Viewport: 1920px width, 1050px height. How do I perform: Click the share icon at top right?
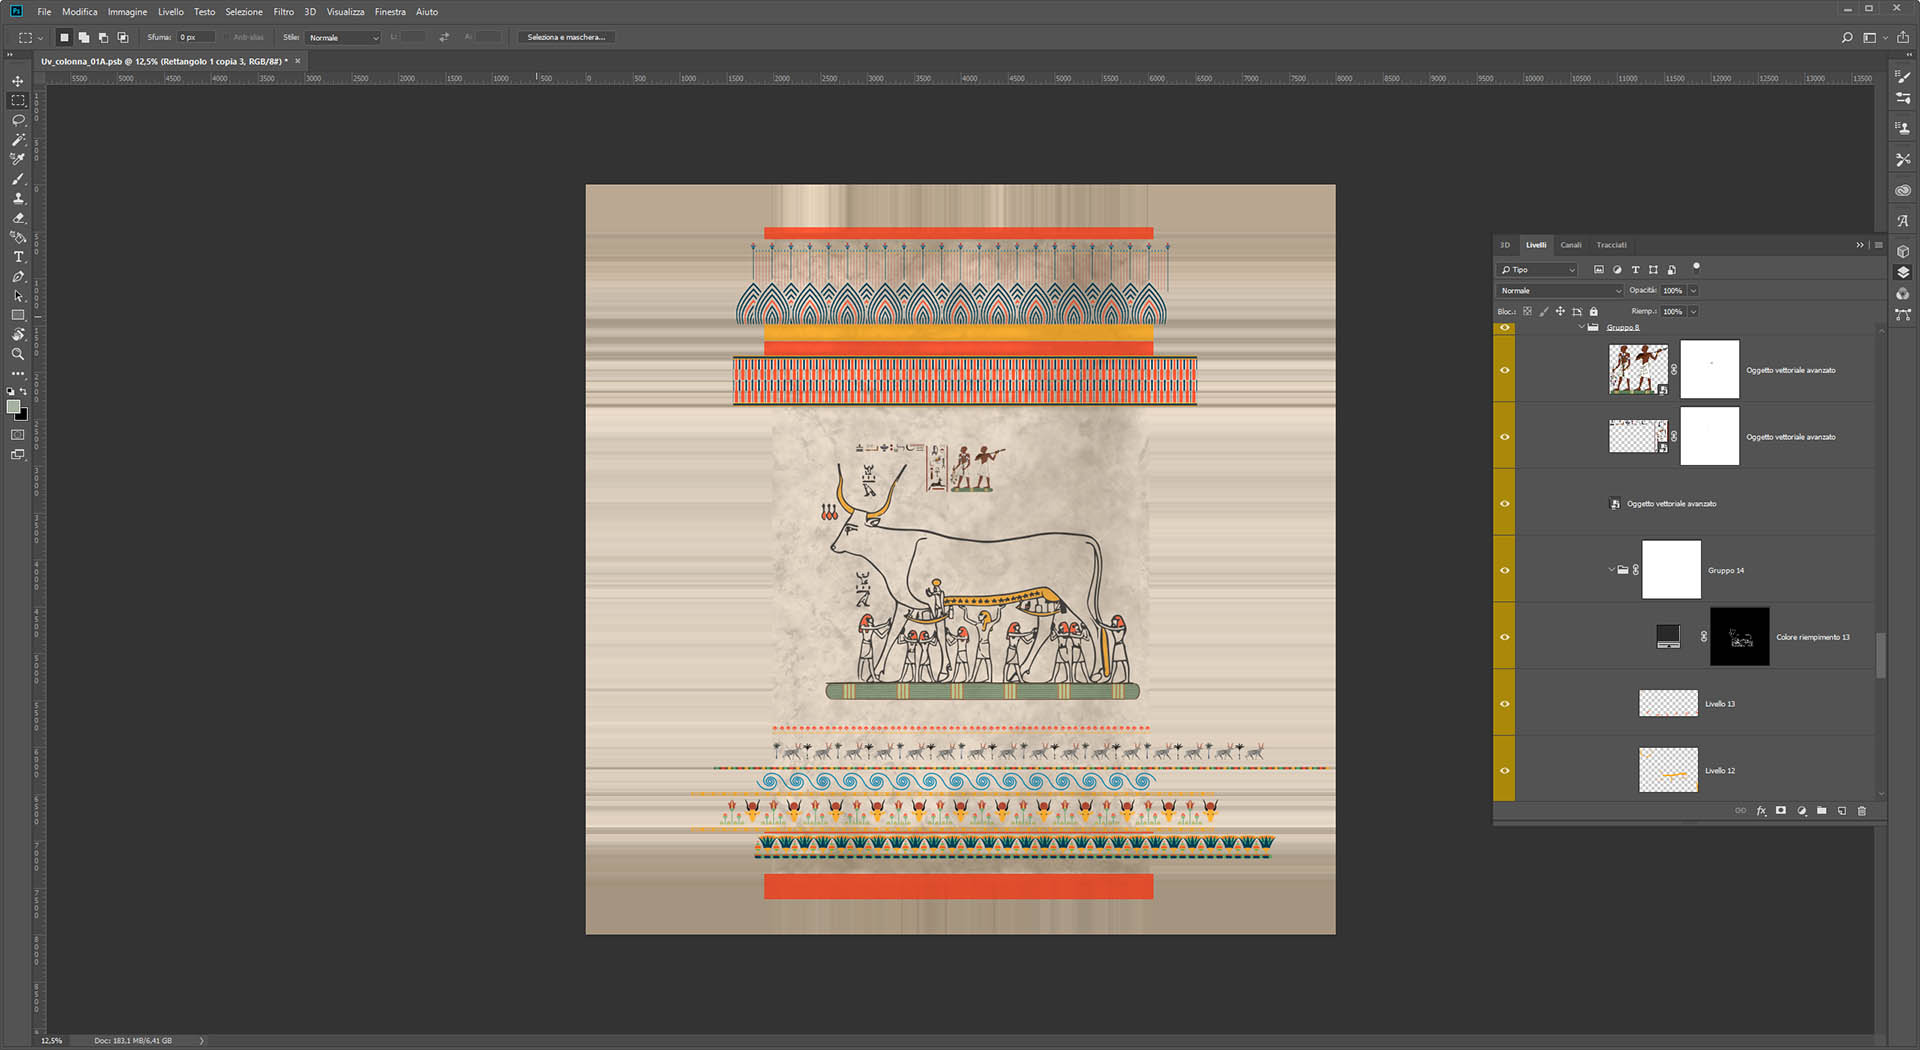tap(1903, 38)
